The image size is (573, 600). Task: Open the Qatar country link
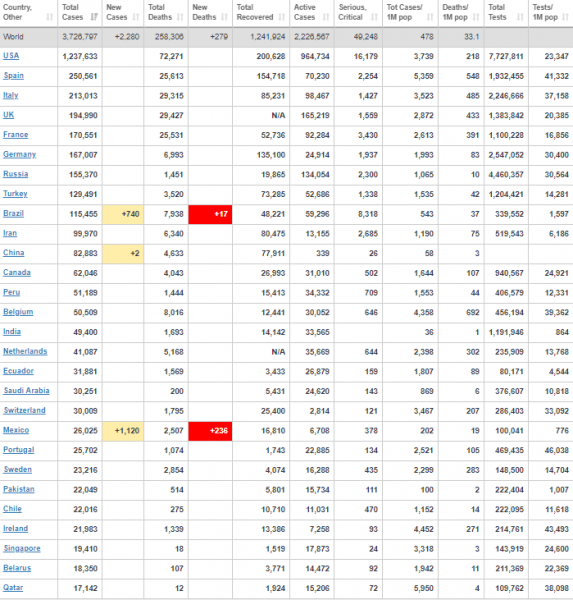click(13, 587)
